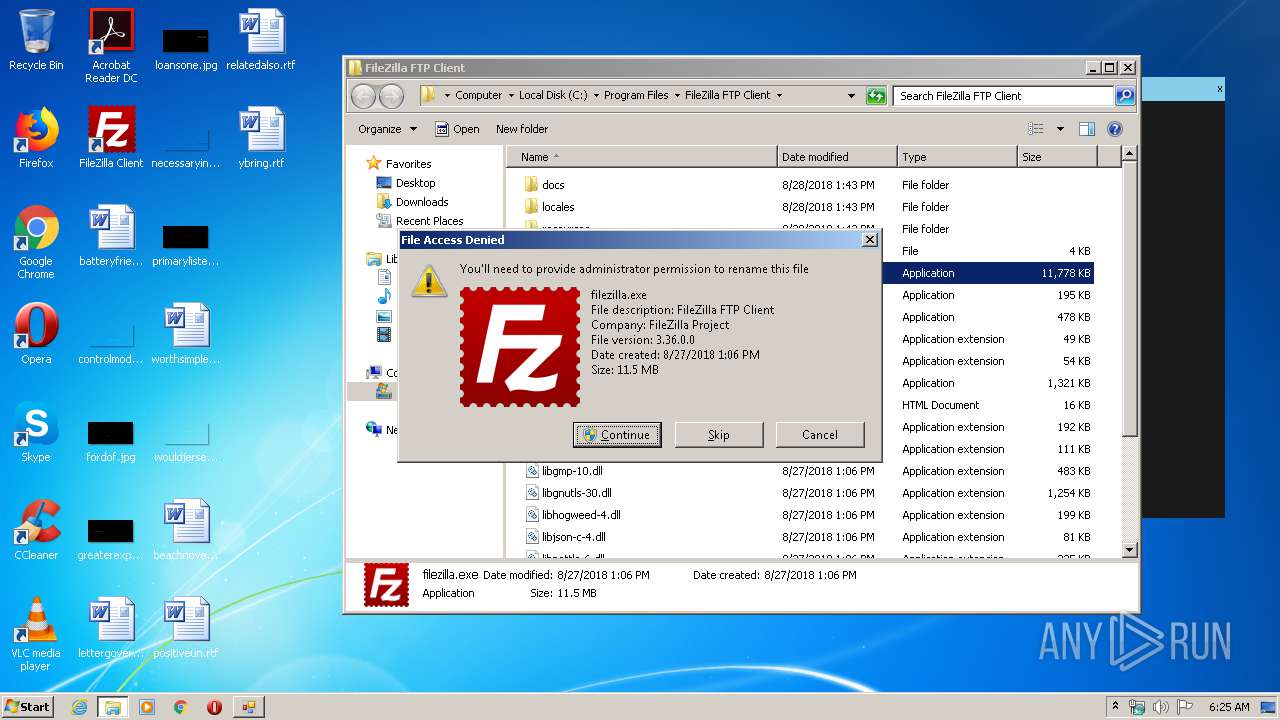Image resolution: width=1280 pixels, height=720 pixels.
Task: Click the volume icon in system tray
Action: 1162,707
